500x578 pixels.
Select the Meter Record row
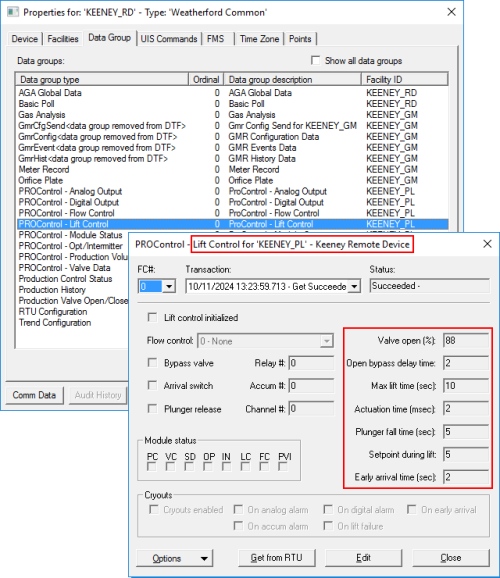(232, 170)
